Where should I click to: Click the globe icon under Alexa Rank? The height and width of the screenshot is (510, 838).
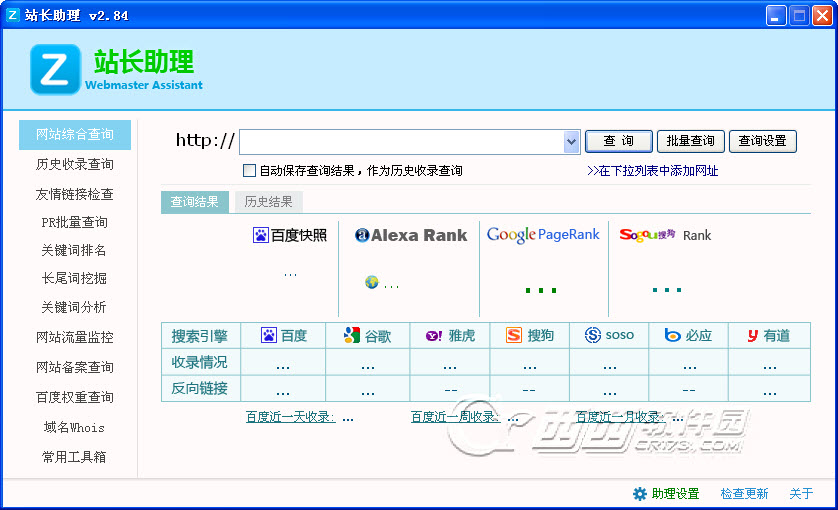click(372, 282)
